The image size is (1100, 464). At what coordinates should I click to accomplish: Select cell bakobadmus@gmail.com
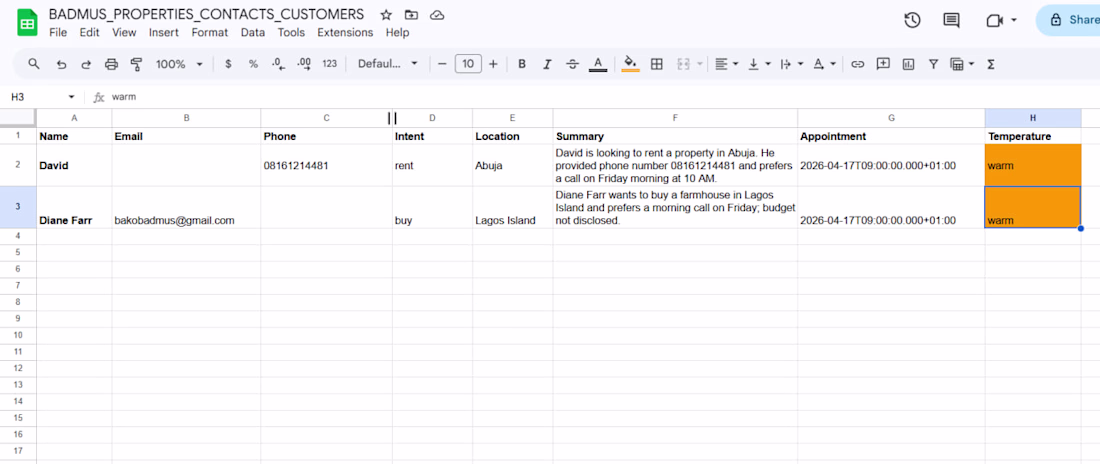pyautogui.click(x=186, y=207)
